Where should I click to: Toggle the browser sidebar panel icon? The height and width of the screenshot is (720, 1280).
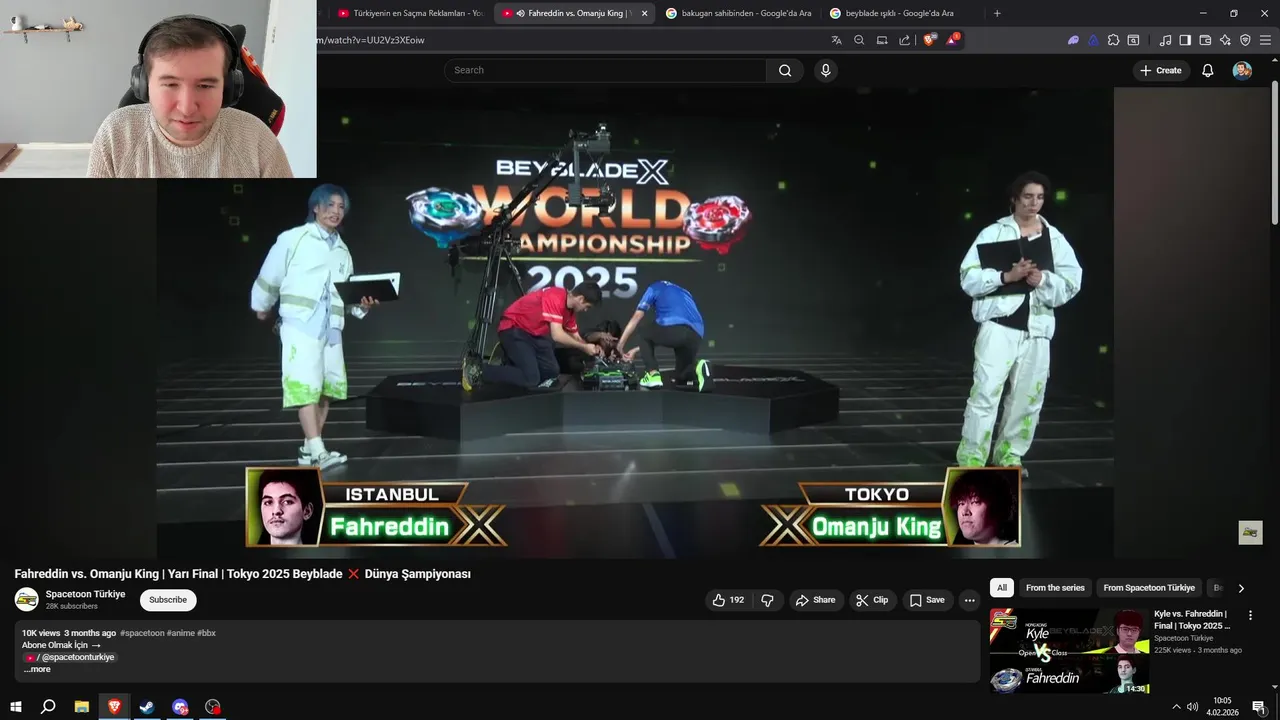tap(1185, 40)
